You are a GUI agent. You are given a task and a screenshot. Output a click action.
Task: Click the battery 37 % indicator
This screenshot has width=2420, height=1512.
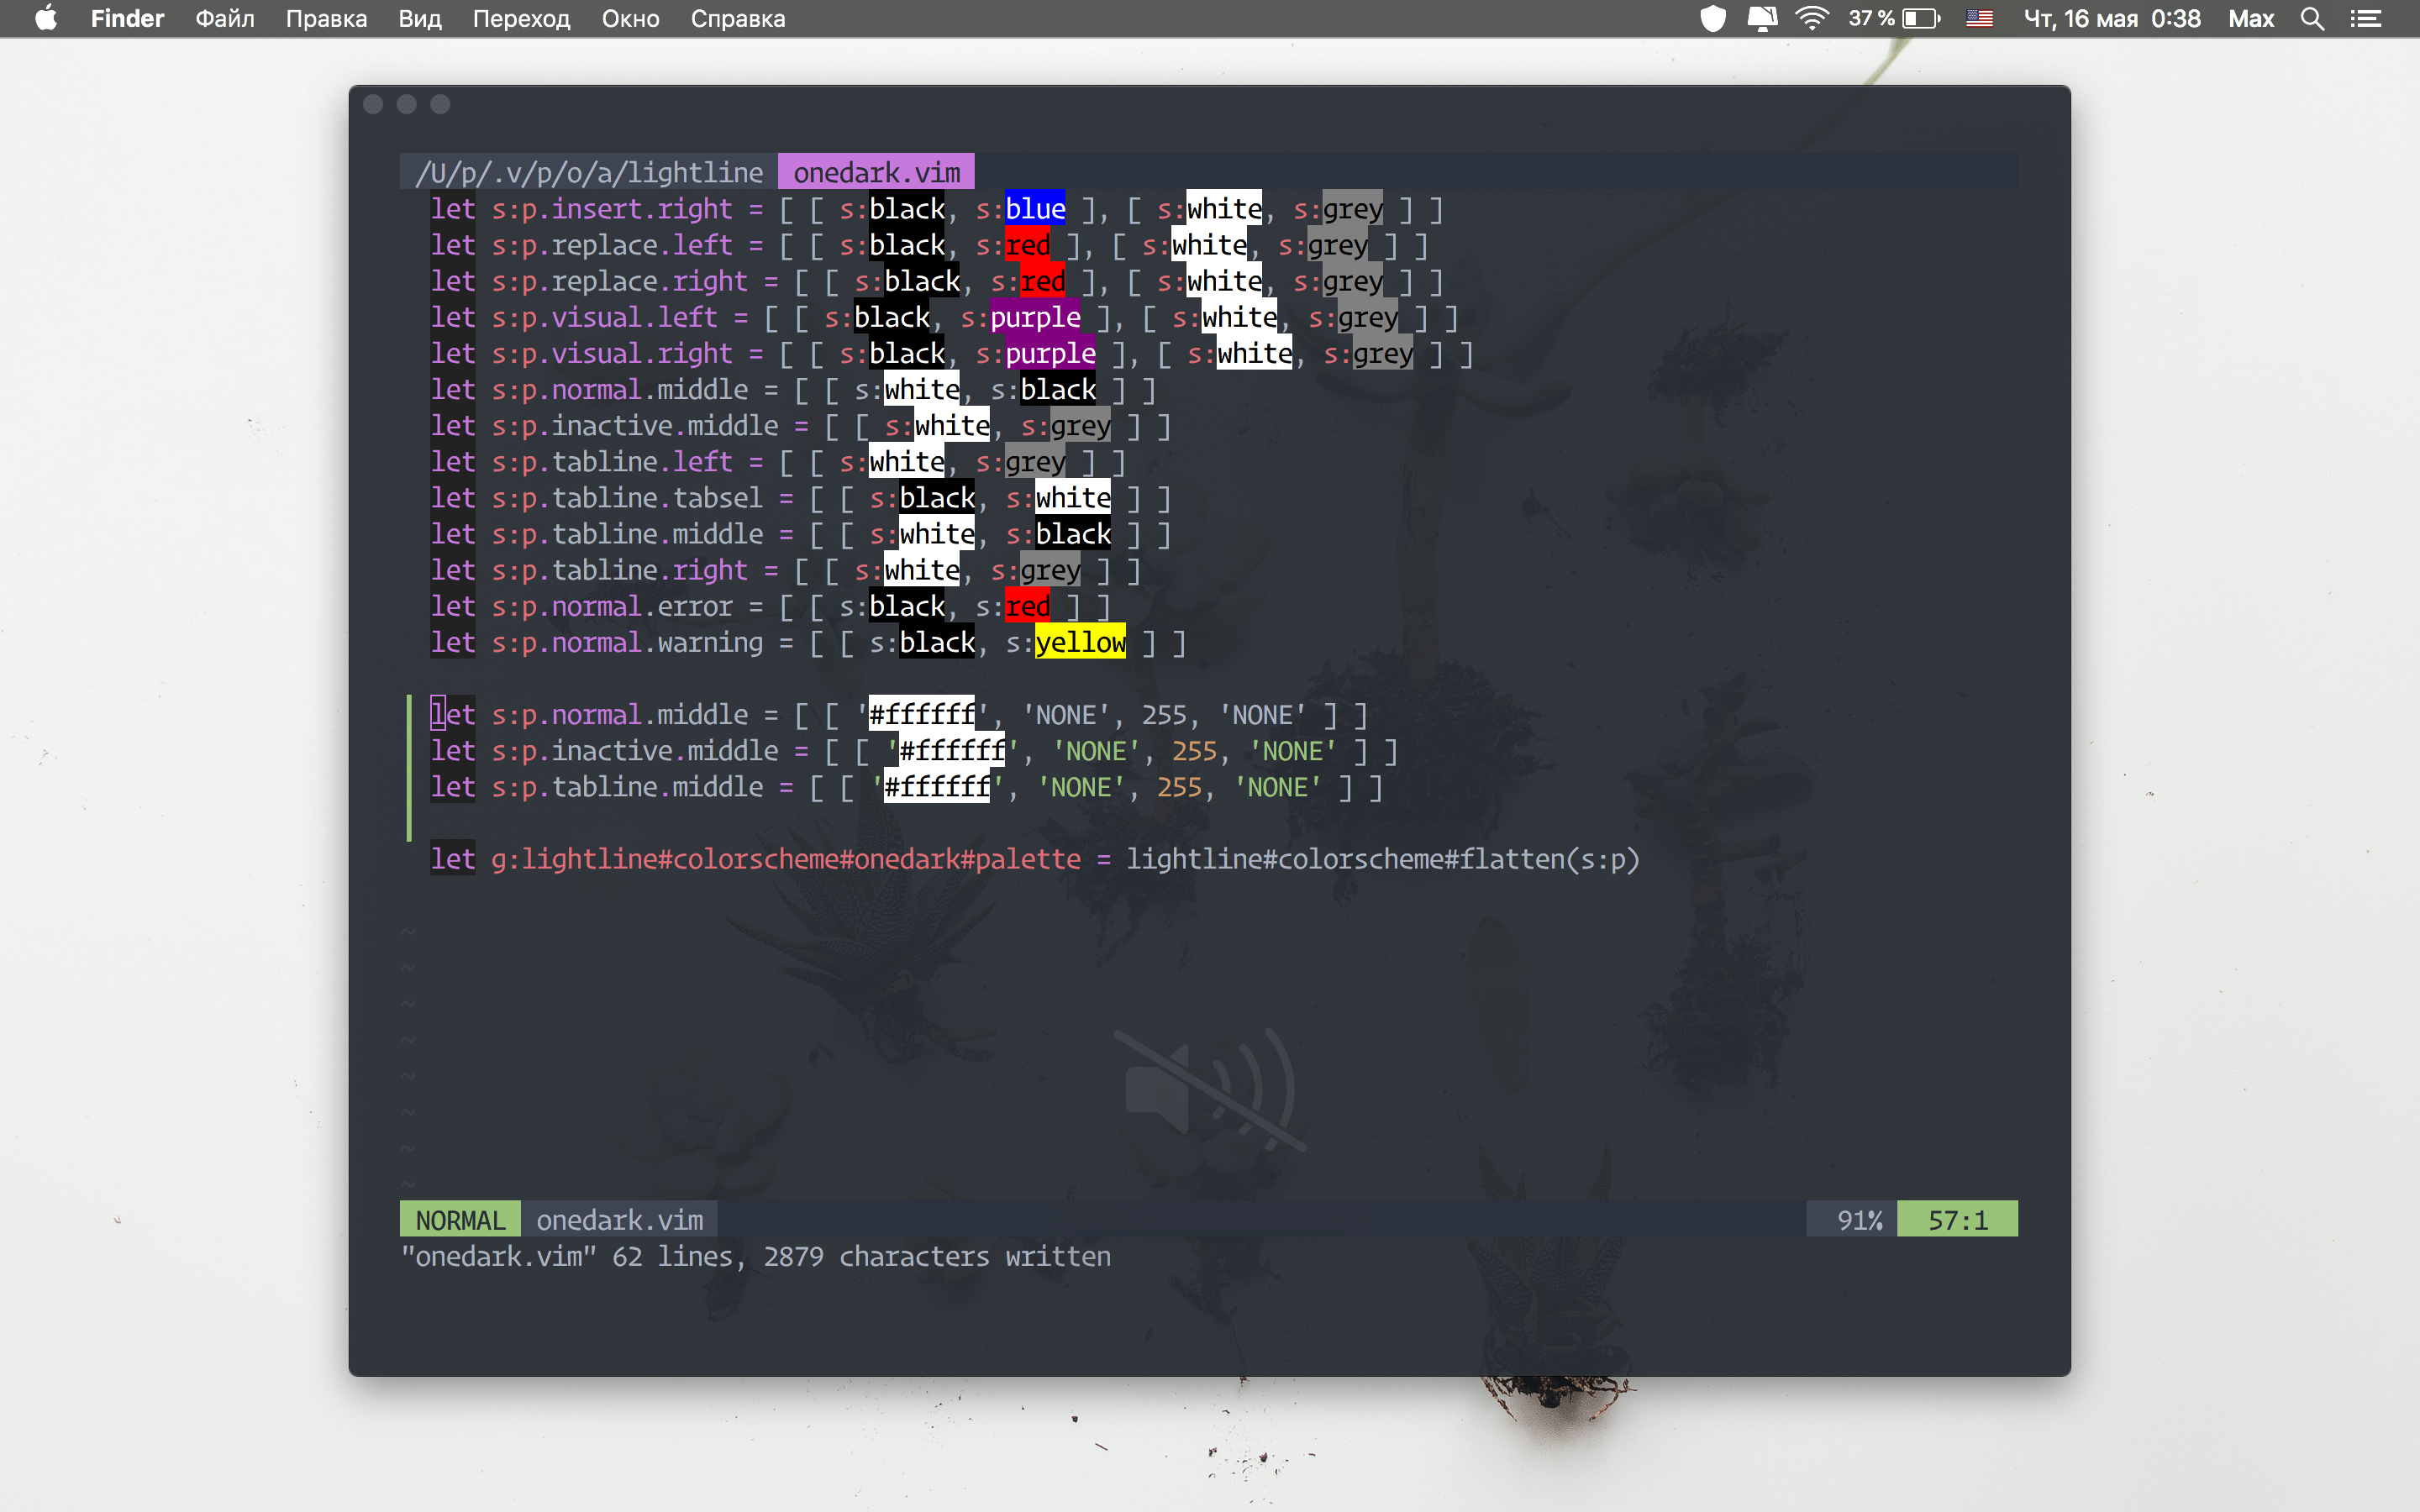pyautogui.click(x=1894, y=18)
